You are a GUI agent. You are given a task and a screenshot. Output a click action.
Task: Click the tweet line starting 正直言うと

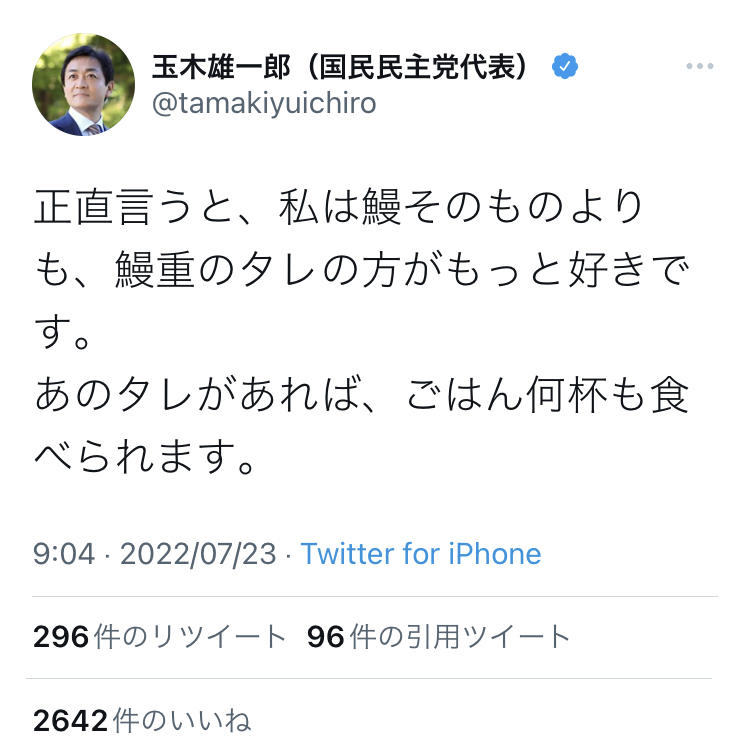point(339,207)
